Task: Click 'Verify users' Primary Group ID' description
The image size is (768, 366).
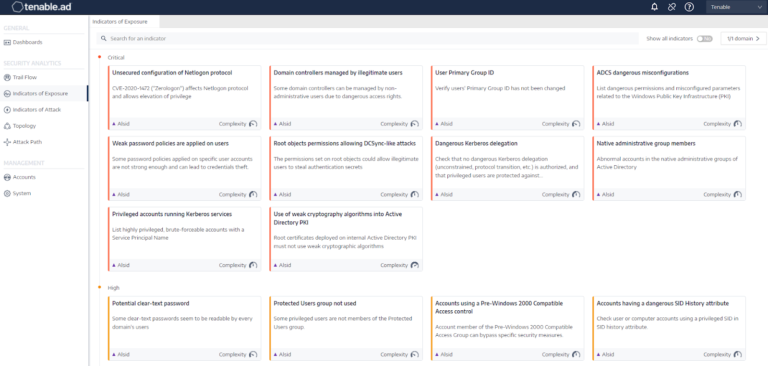Action: tap(501, 89)
